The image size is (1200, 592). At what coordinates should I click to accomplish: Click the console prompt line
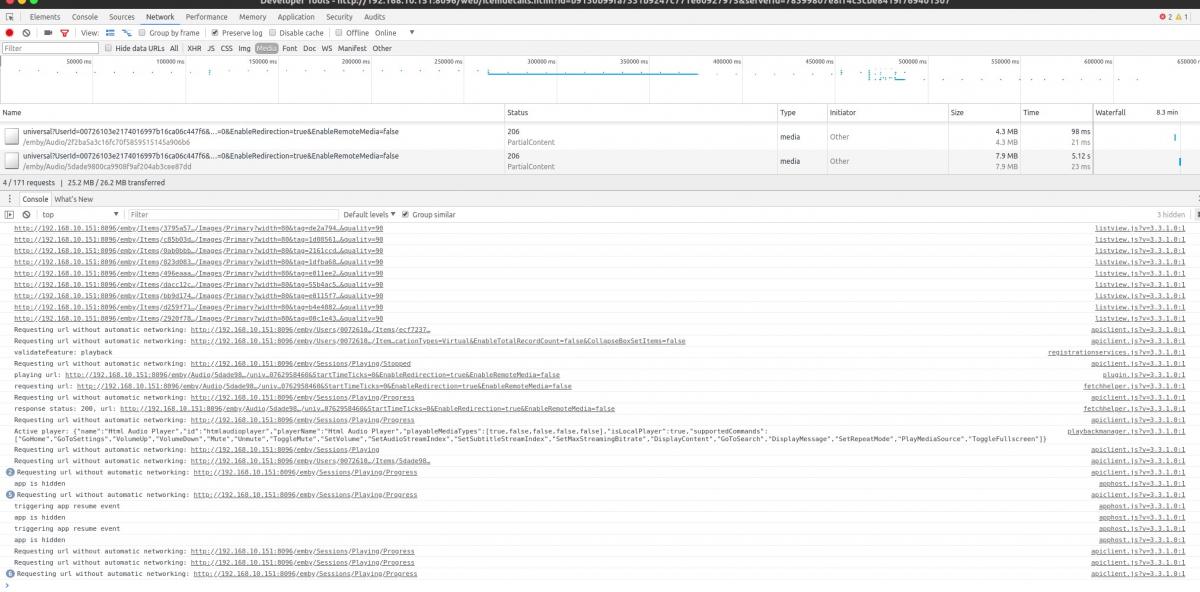point(600,585)
